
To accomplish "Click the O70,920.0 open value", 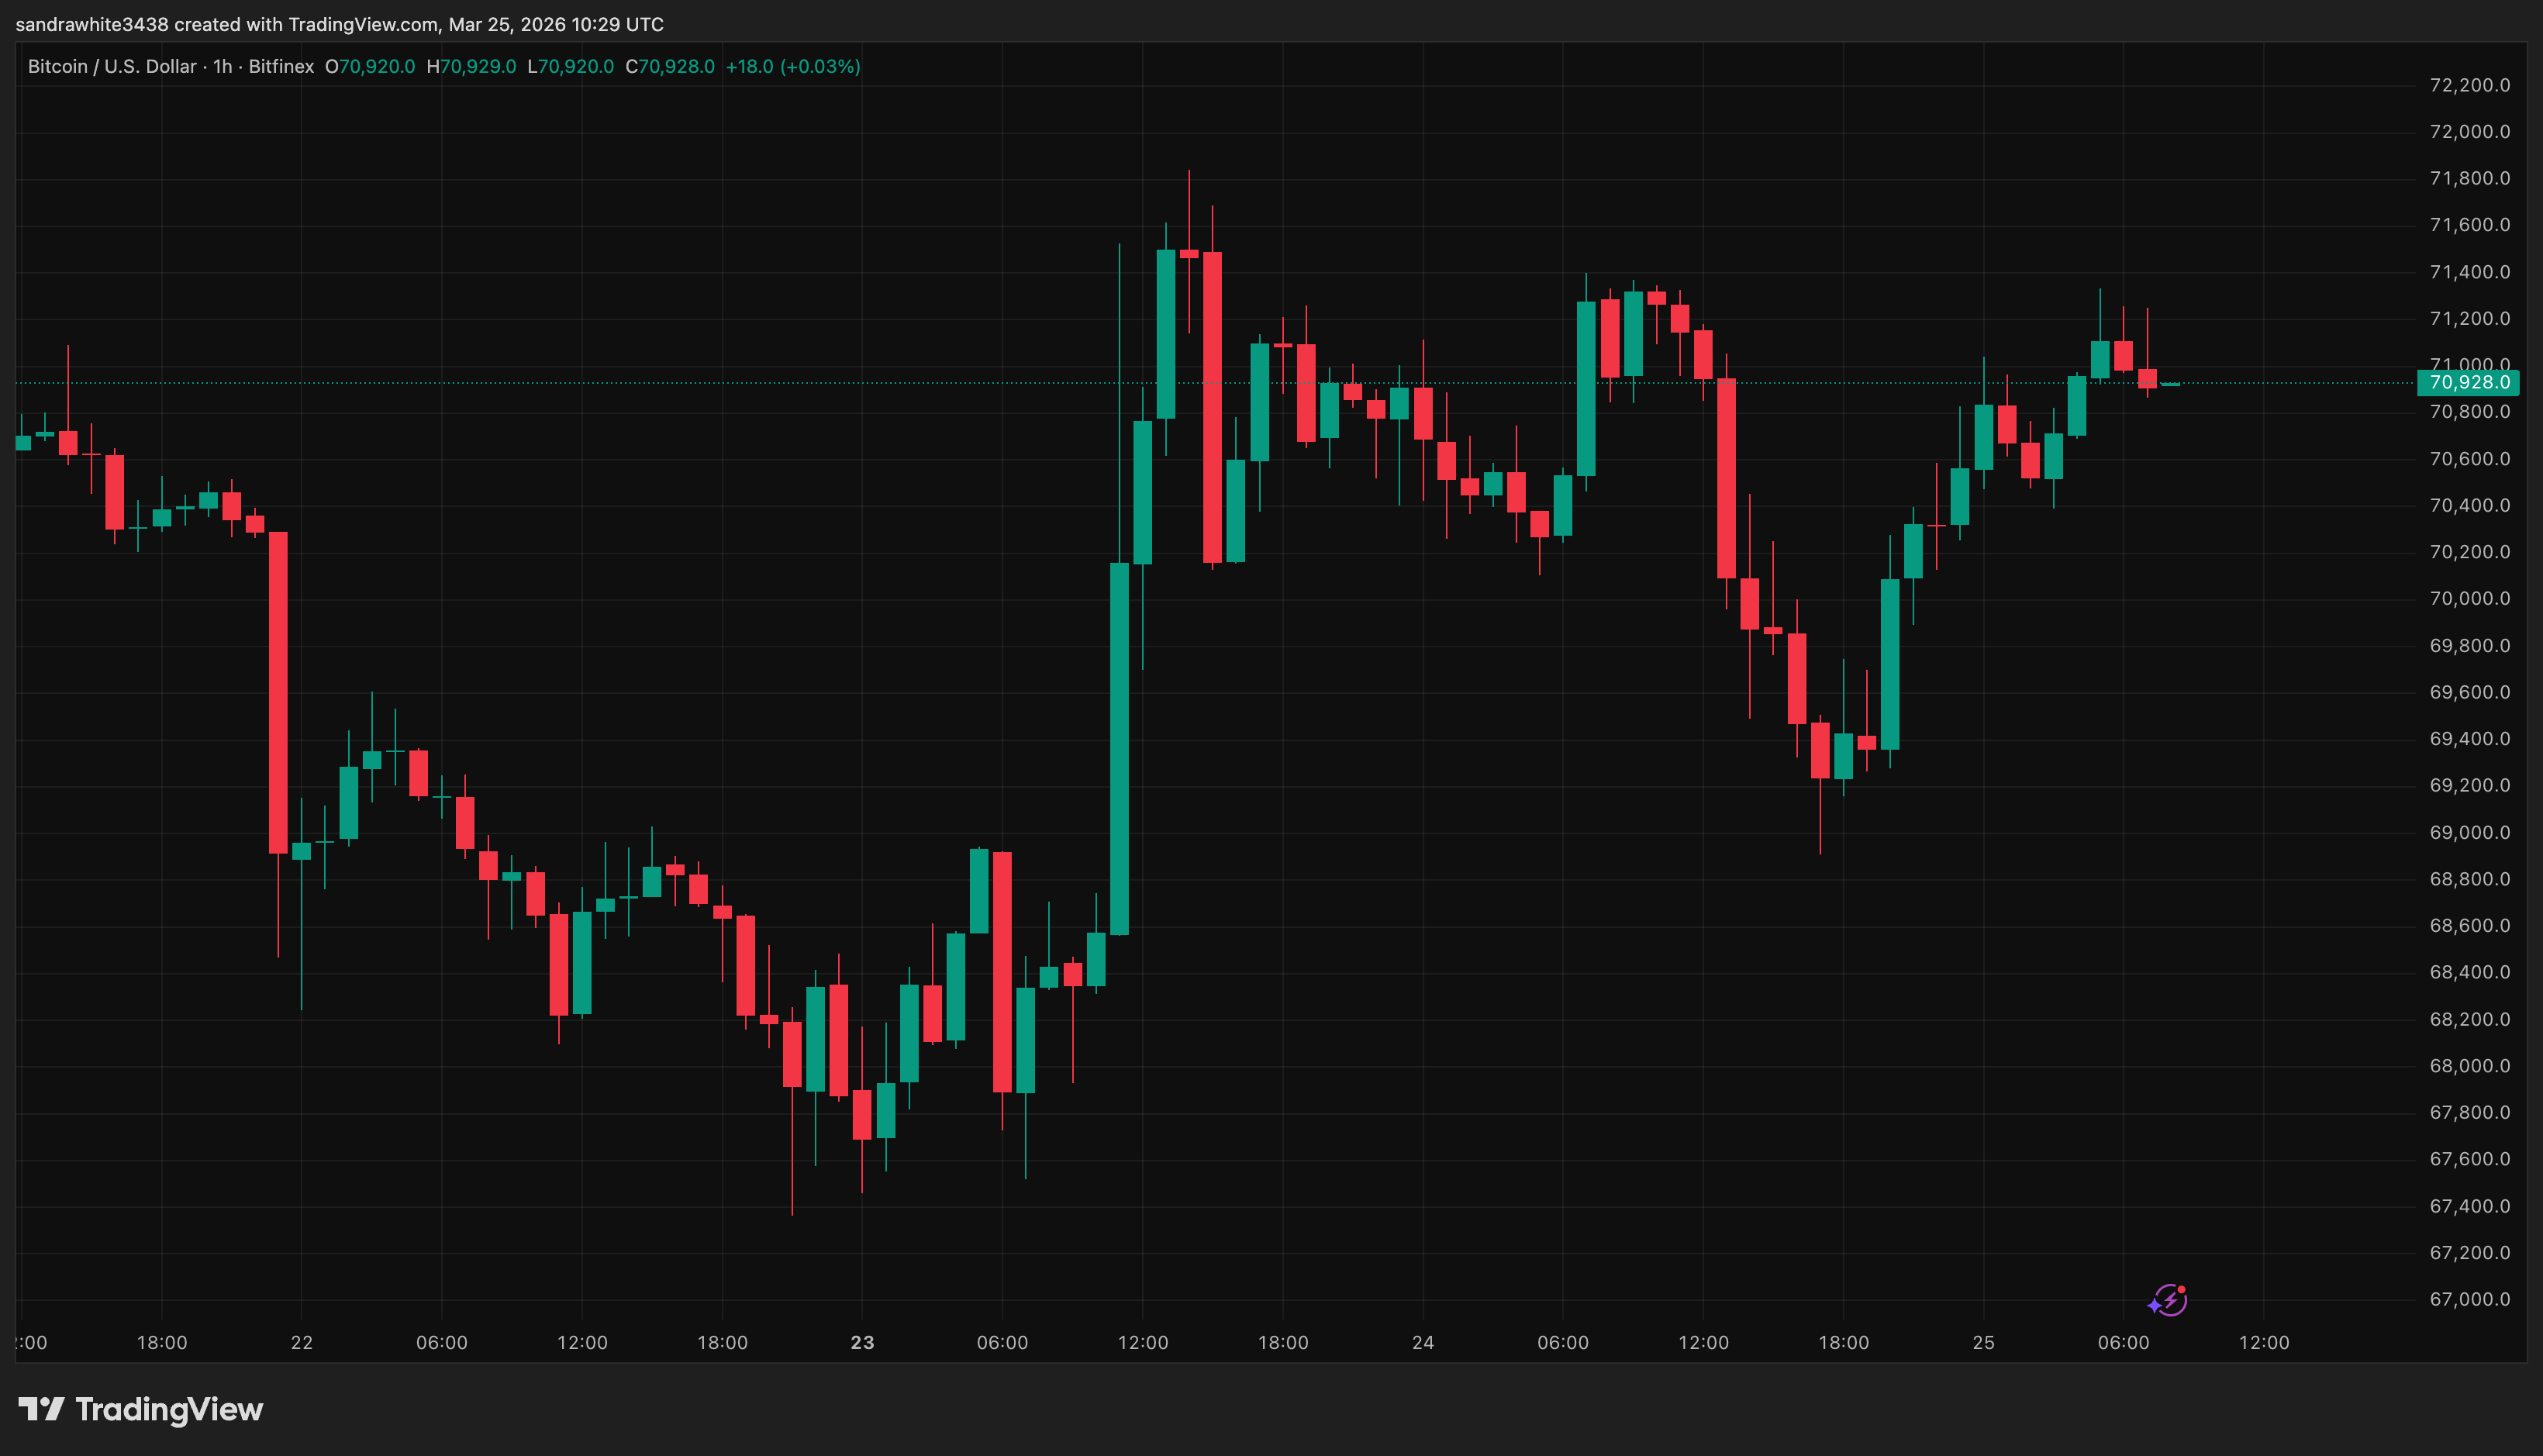I will pos(371,67).
